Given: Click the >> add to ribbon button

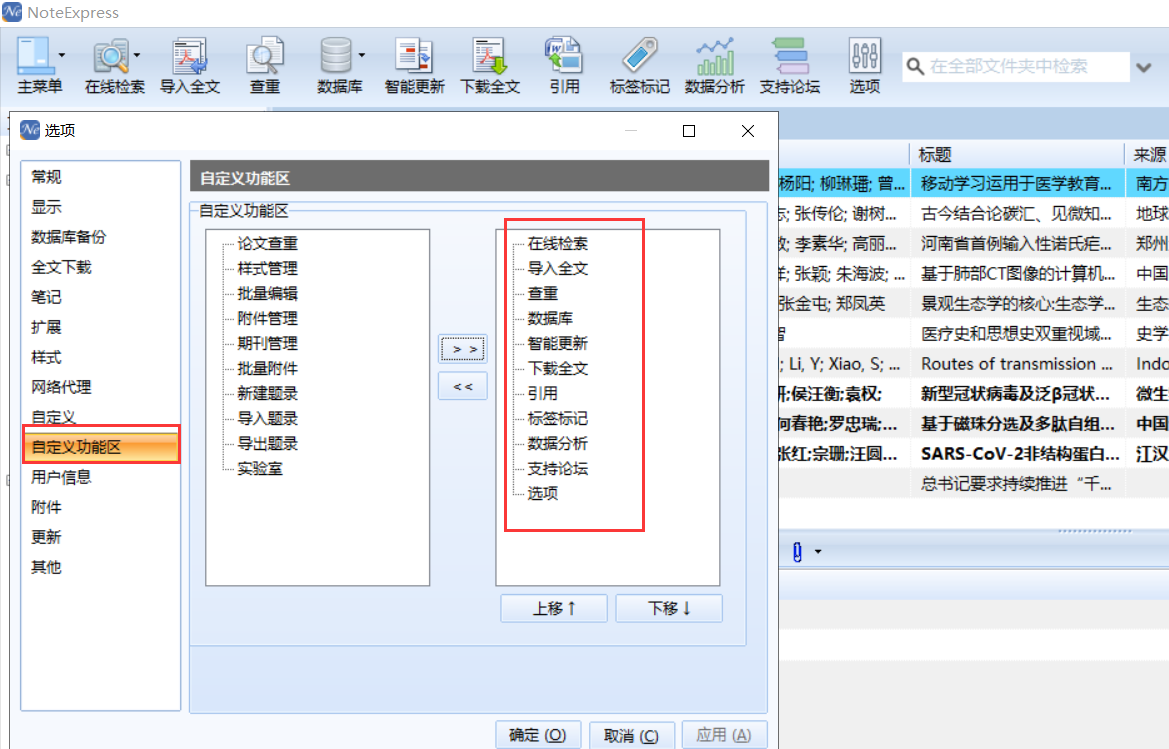Looking at the screenshot, I should [x=462, y=349].
